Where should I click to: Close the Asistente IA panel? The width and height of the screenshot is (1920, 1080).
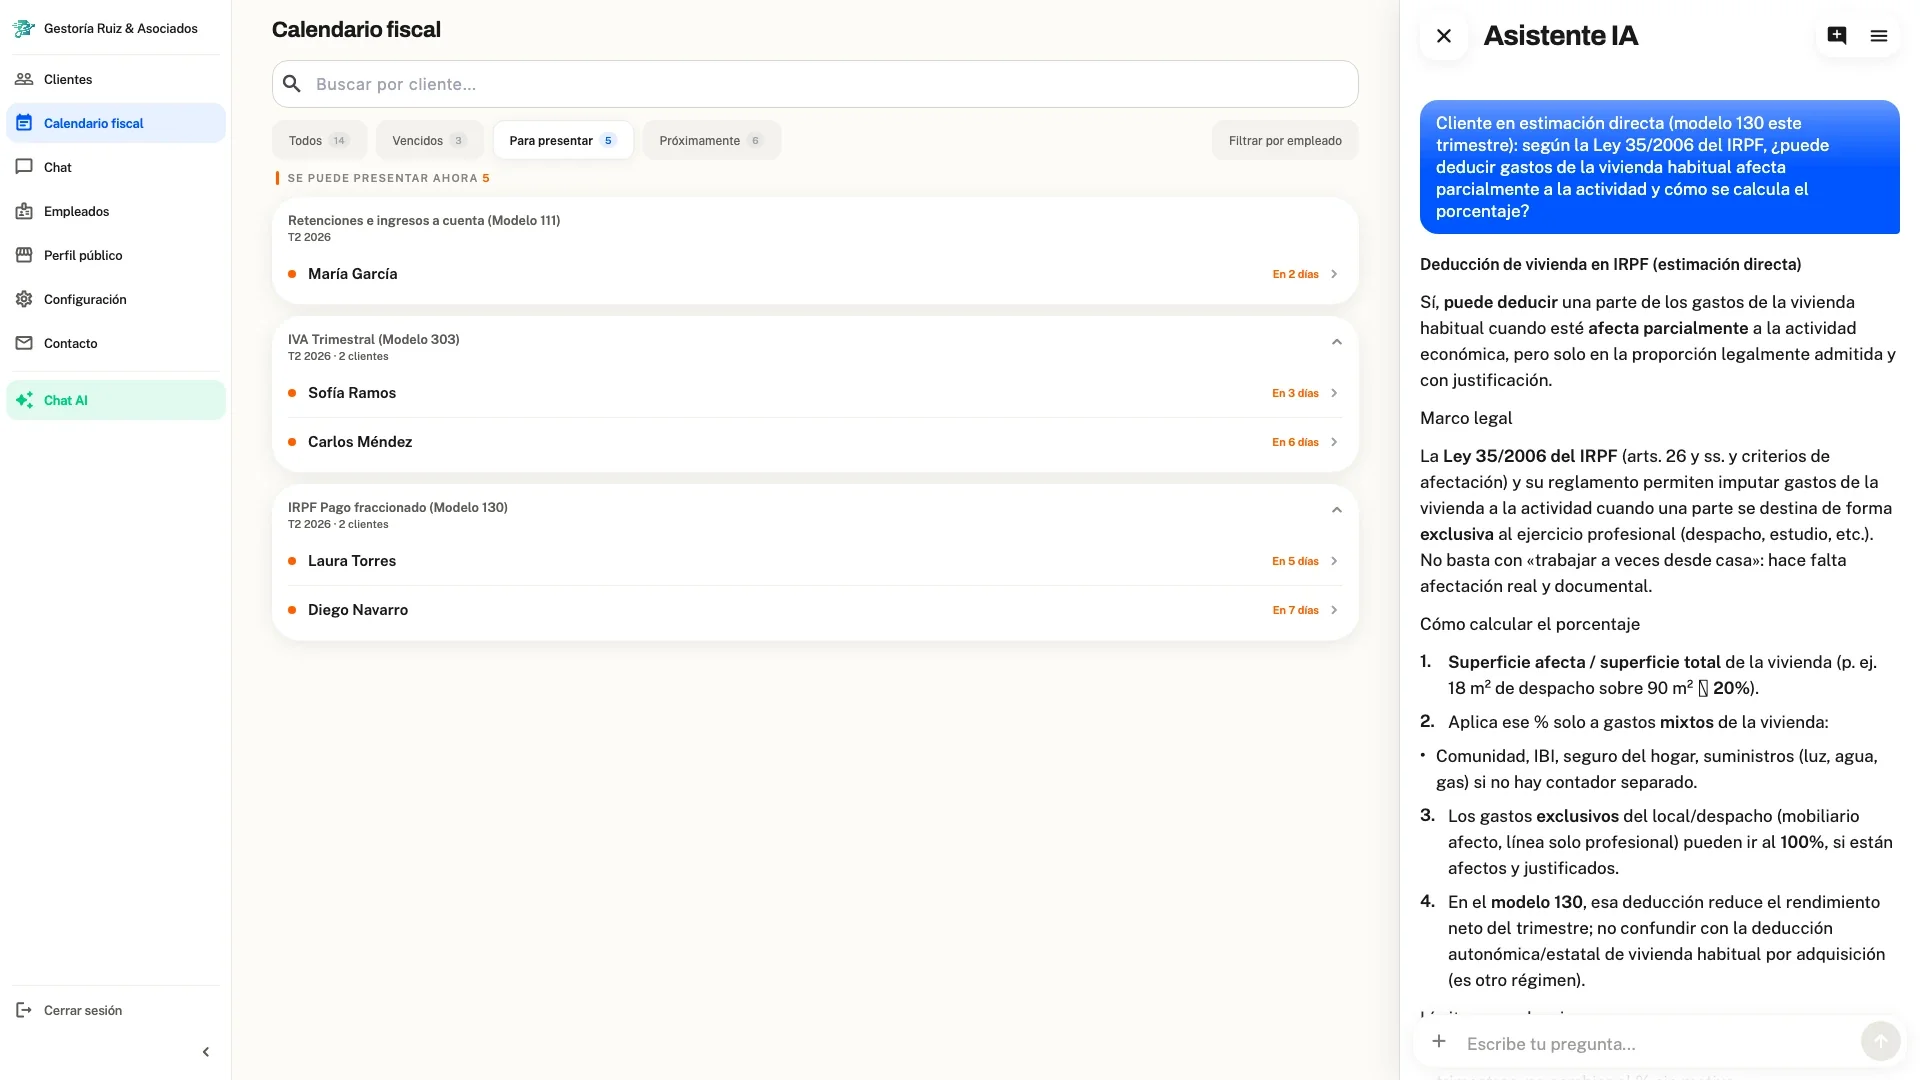coord(1443,36)
